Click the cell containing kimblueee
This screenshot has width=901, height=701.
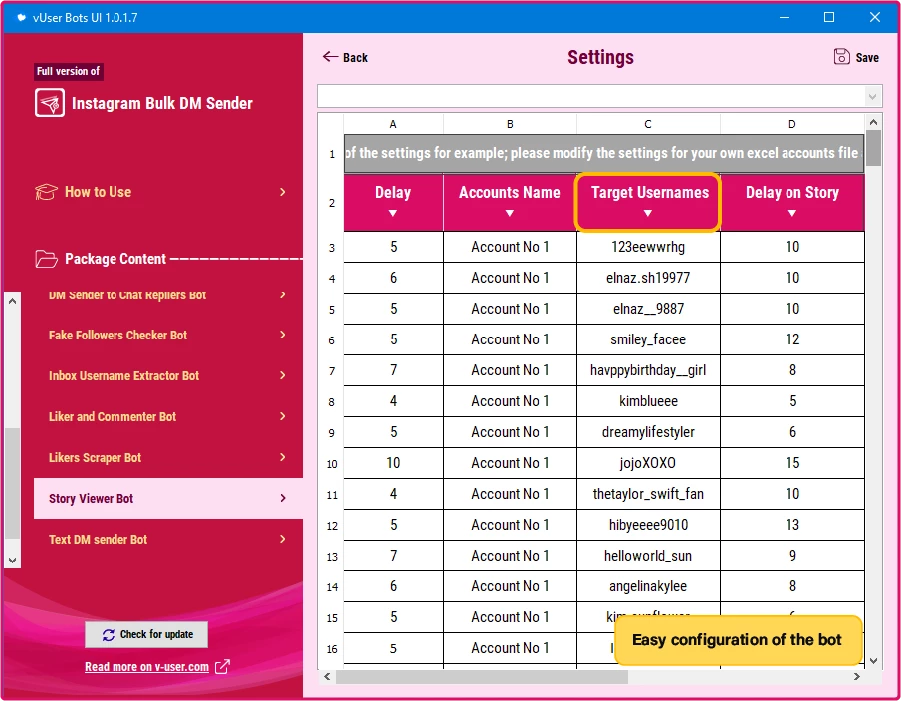click(648, 401)
